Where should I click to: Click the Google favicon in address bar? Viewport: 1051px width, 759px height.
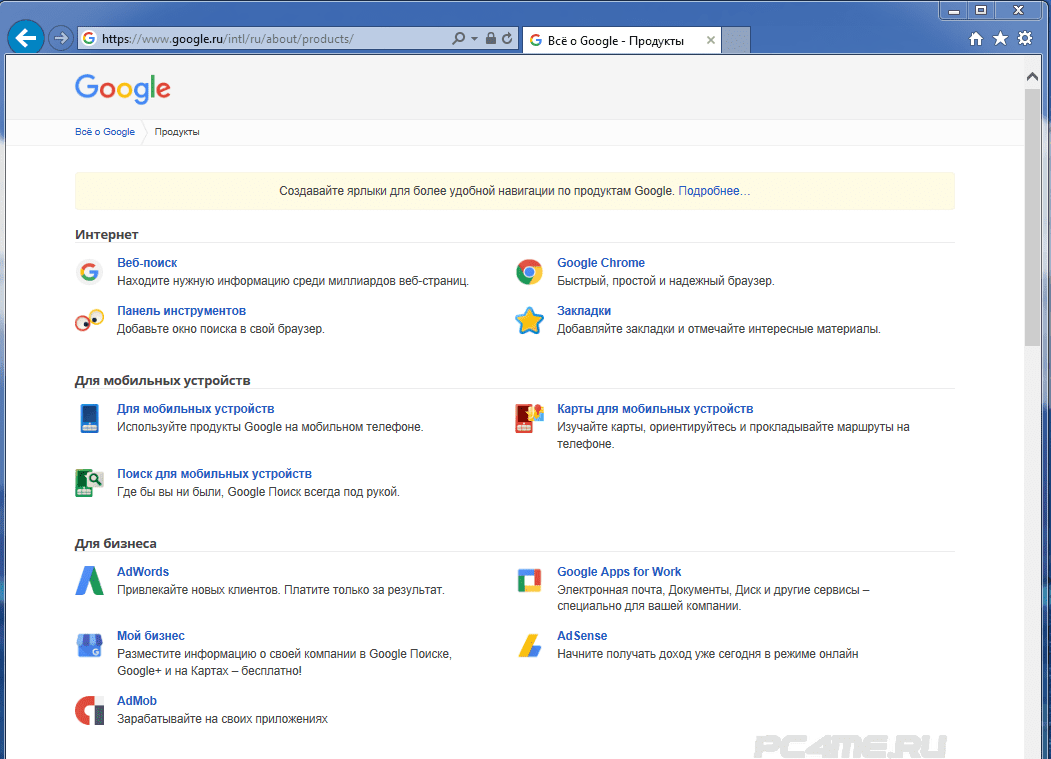pos(89,38)
